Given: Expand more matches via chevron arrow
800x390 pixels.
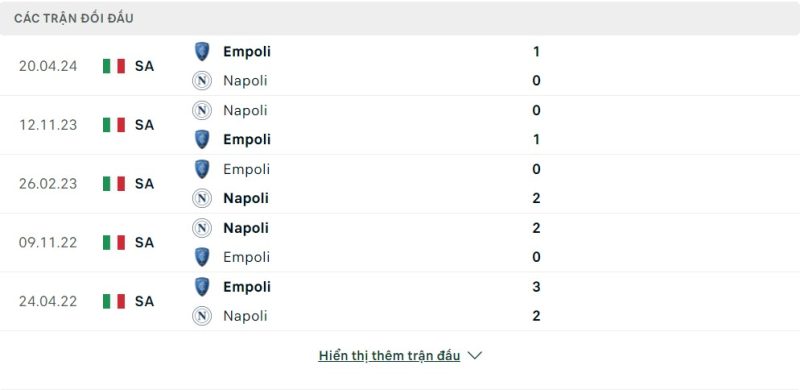Looking at the screenshot, I should [x=474, y=355].
